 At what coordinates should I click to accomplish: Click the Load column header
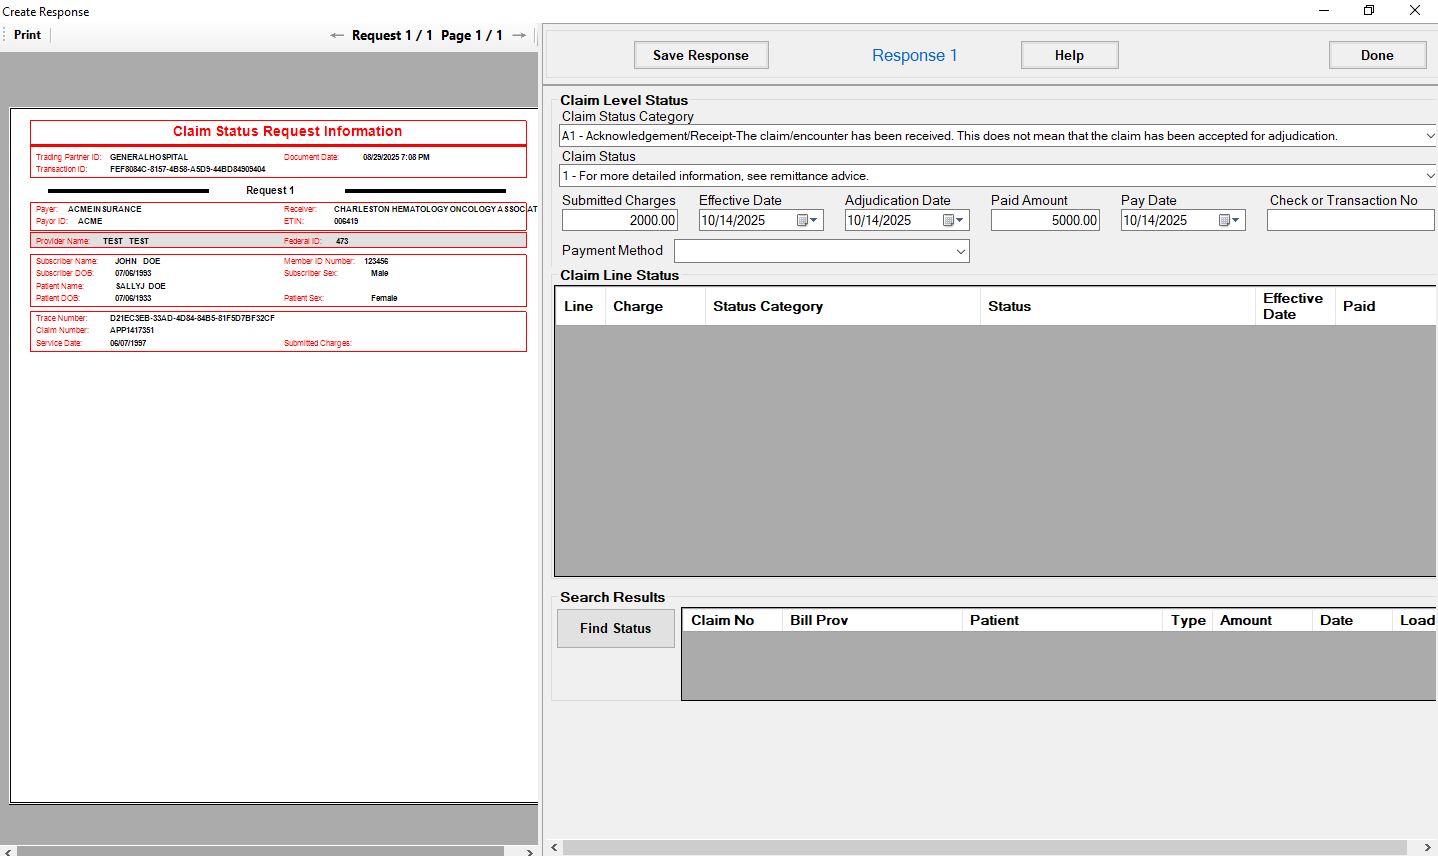point(1416,620)
